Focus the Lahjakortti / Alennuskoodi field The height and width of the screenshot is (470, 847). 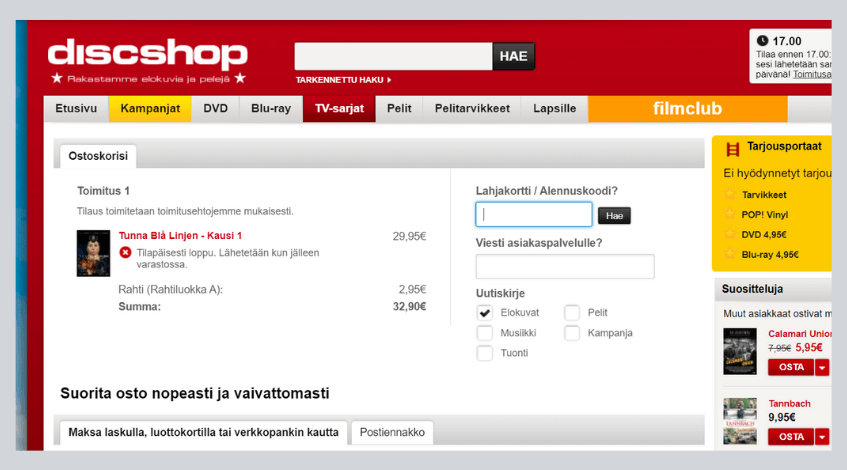[534, 214]
